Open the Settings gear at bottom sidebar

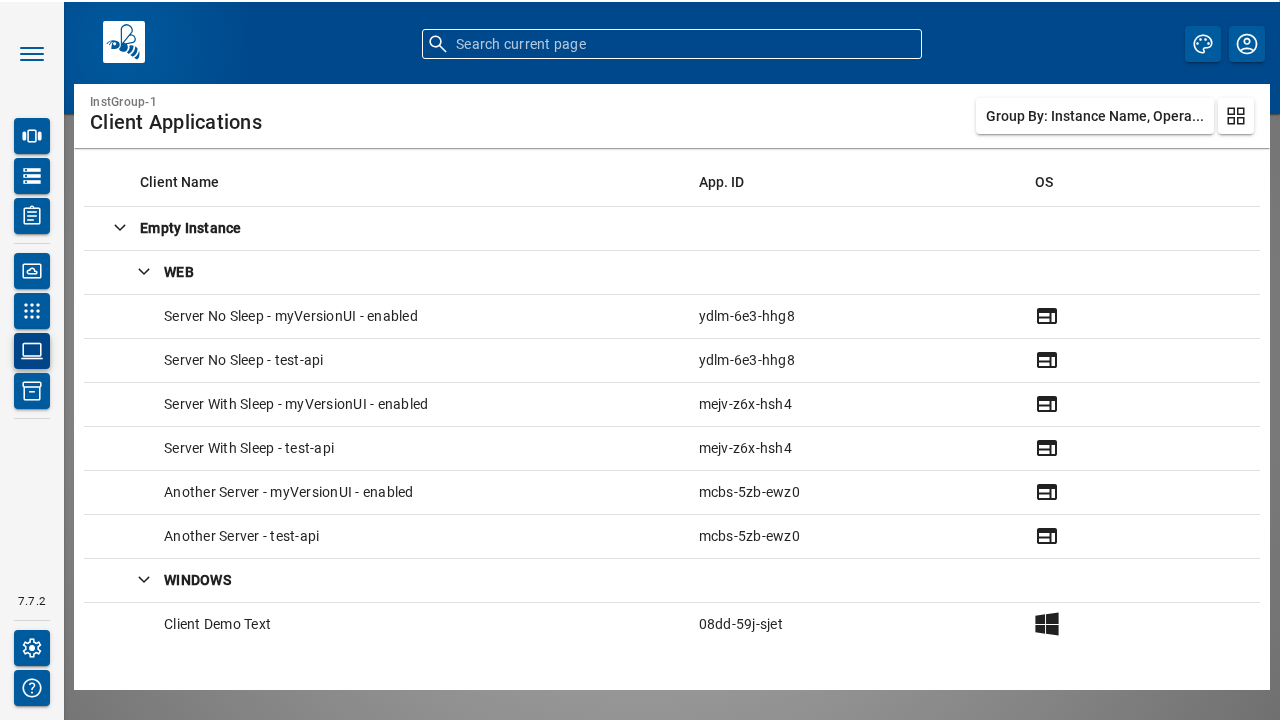click(31, 648)
